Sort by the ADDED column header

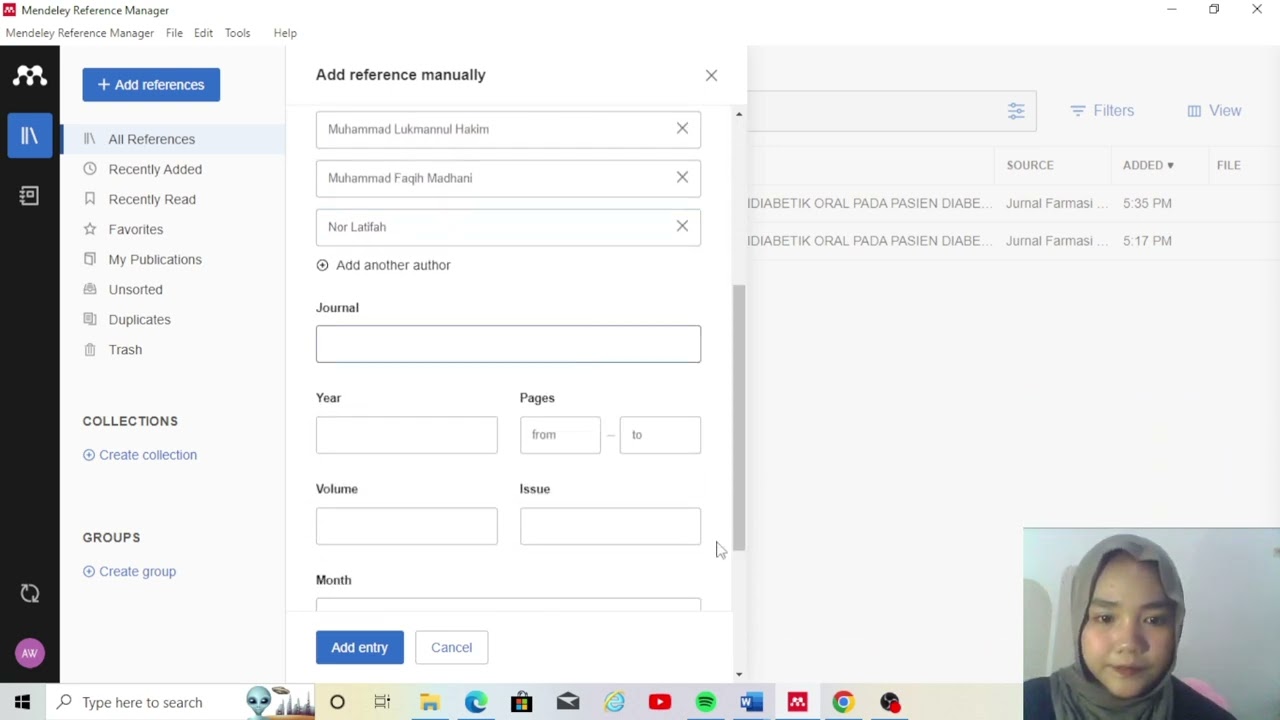(x=1148, y=165)
